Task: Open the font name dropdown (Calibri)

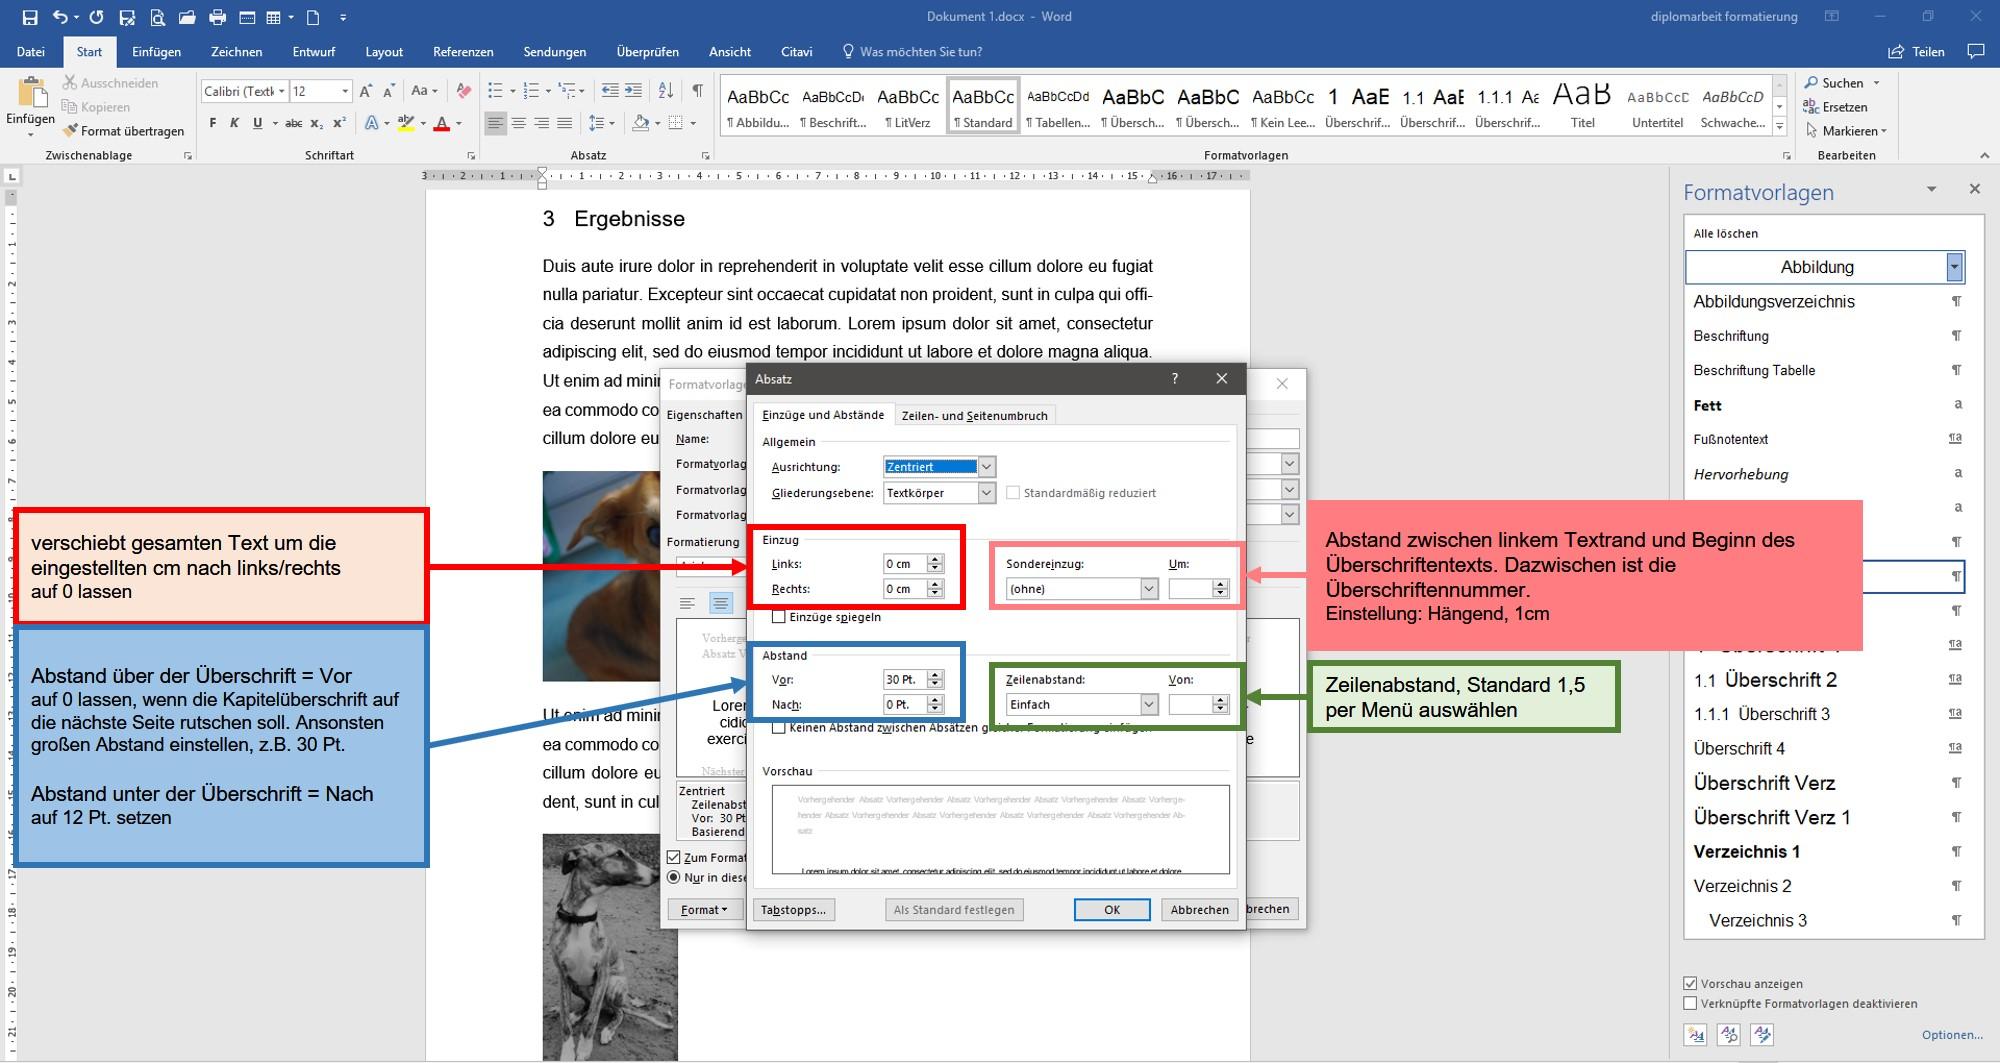Action: coord(282,91)
